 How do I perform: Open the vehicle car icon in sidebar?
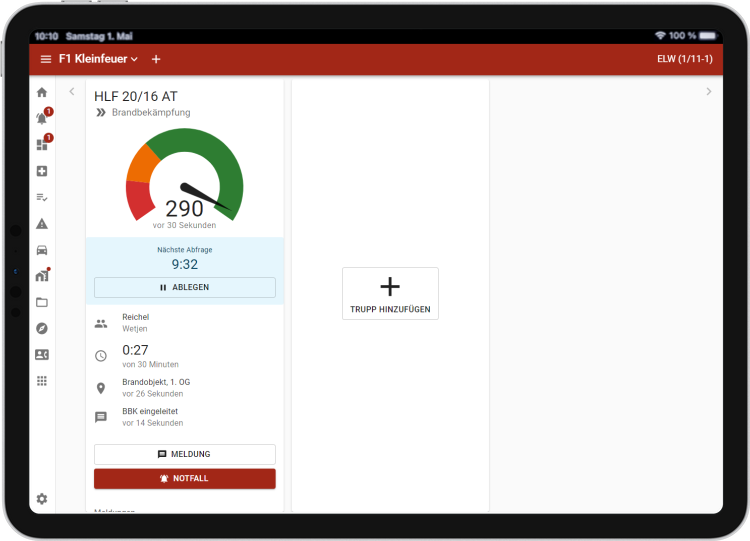pyautogui.click(x=42, y=250)
